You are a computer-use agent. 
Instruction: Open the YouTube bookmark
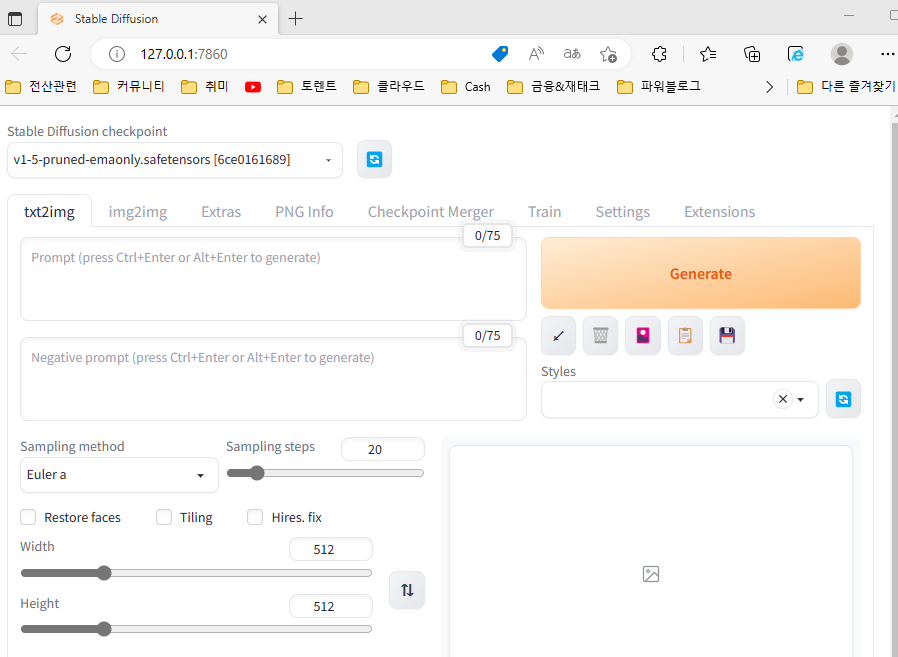pyautogui.click(x=253, y=87)
